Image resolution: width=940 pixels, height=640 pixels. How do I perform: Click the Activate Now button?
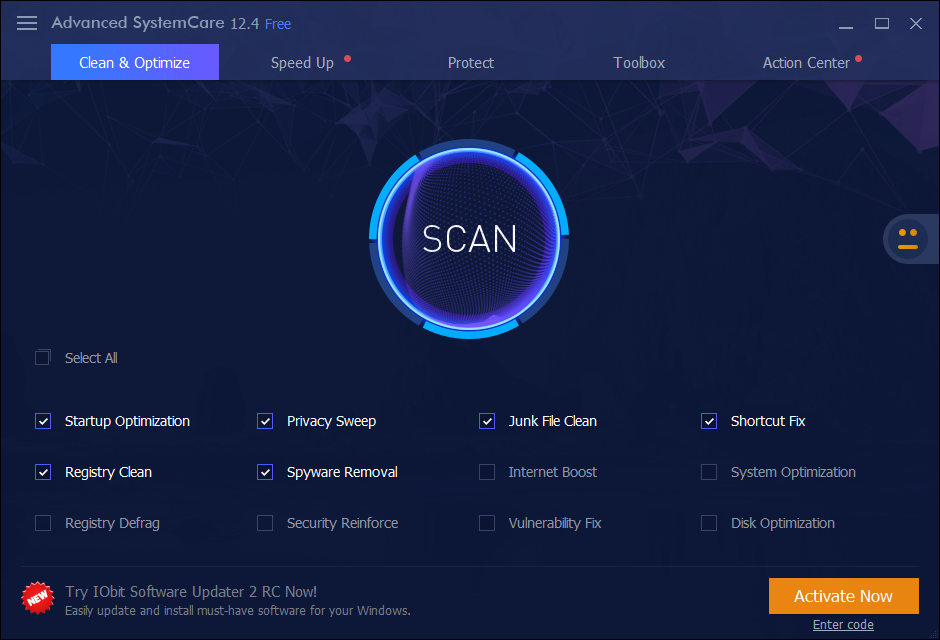click(843, 596)
